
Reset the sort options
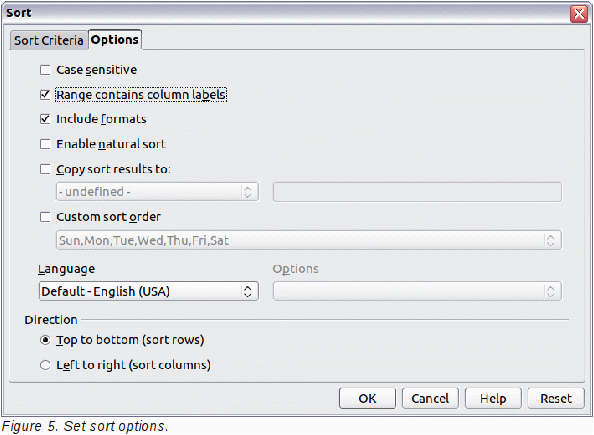point(556,398)
